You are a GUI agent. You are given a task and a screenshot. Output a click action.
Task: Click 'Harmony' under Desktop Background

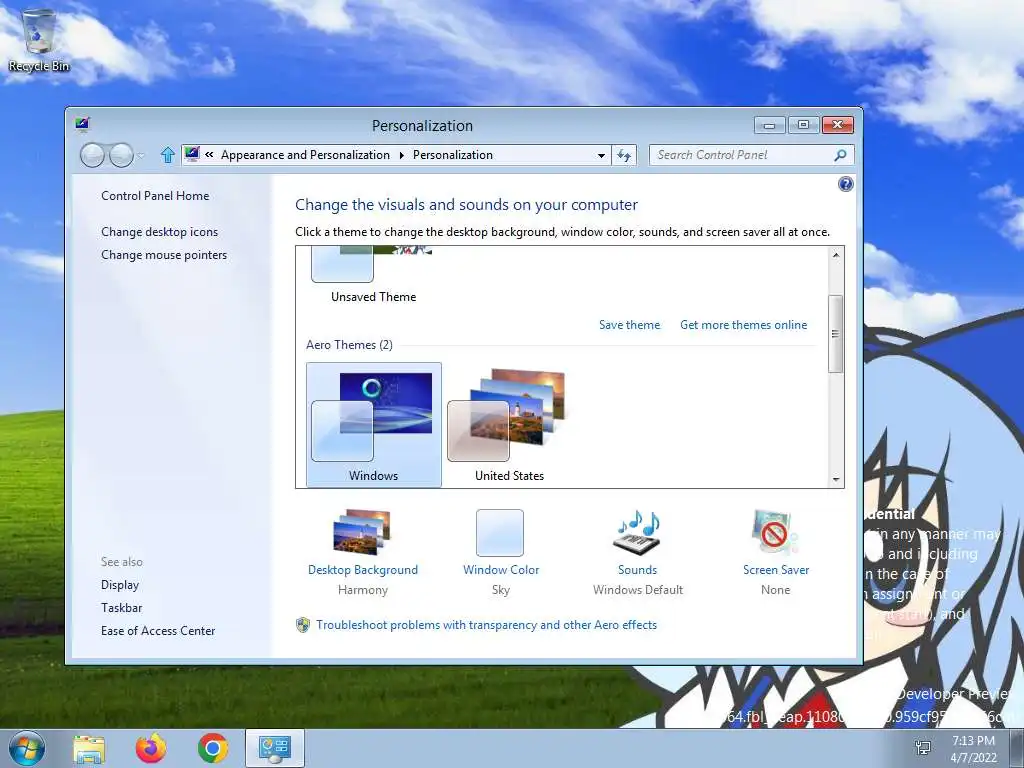362,590
